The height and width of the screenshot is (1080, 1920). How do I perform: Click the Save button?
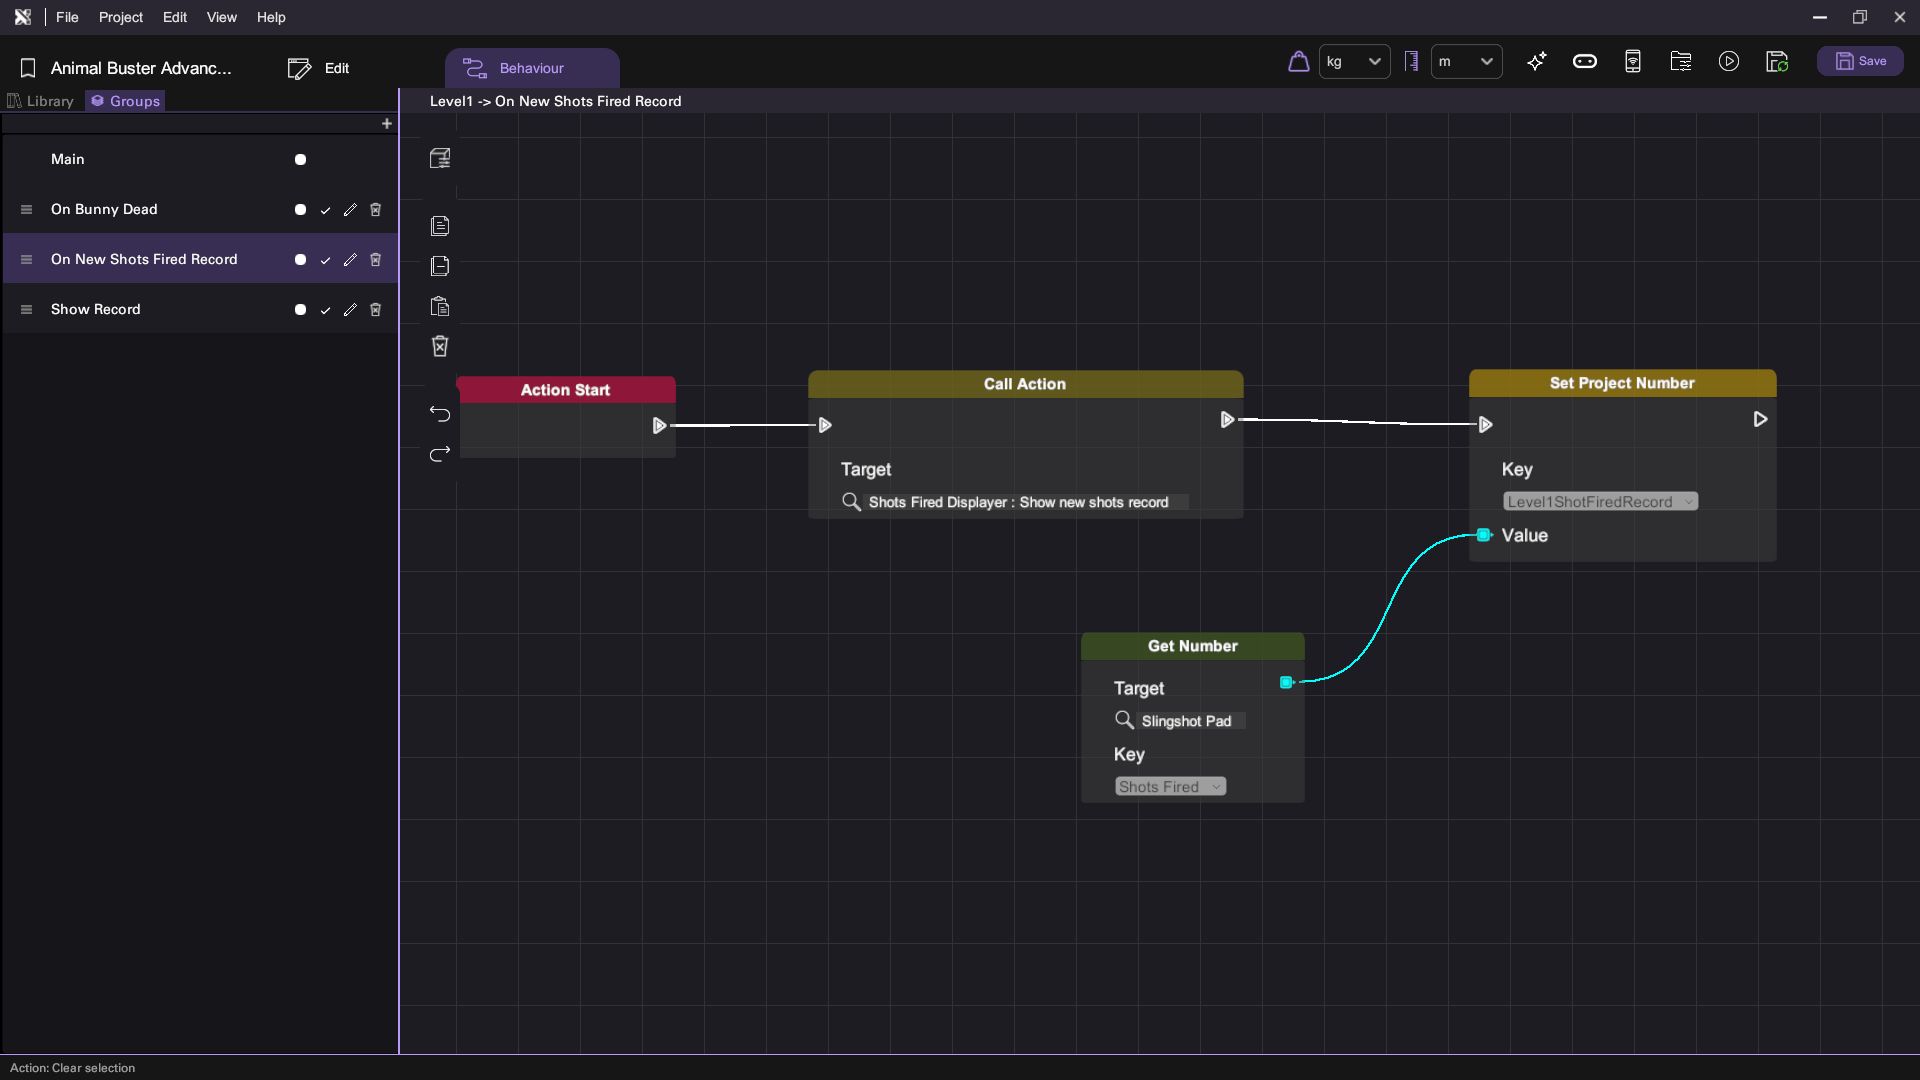point(1860,62)
